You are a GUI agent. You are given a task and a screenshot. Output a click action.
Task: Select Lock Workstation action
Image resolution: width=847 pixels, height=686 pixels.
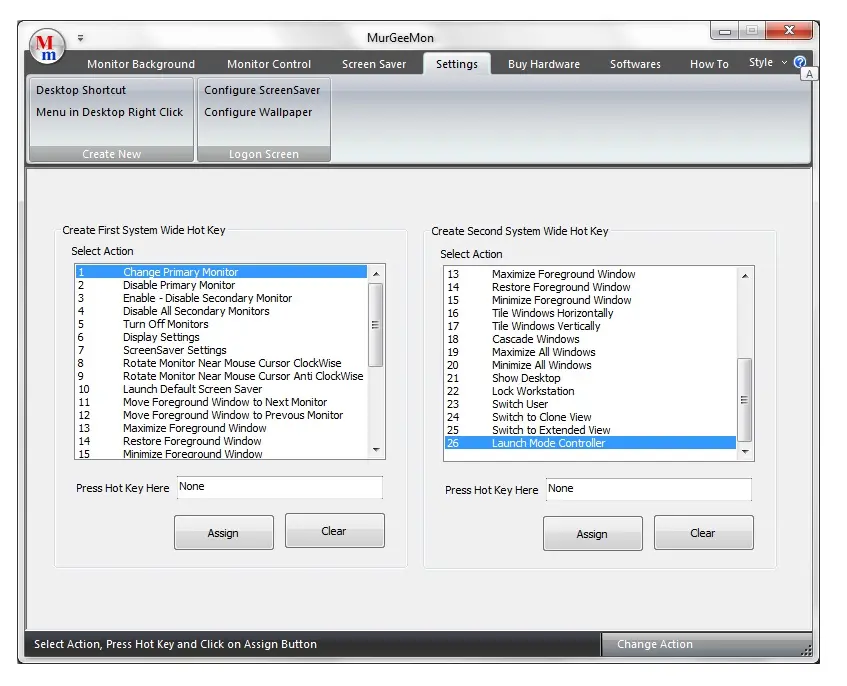tap(590, 391)
